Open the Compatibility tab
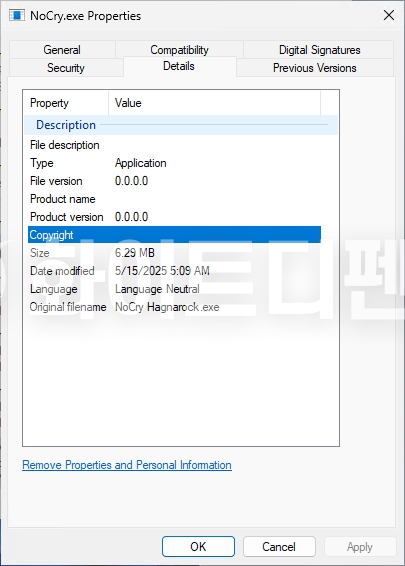 179,49
